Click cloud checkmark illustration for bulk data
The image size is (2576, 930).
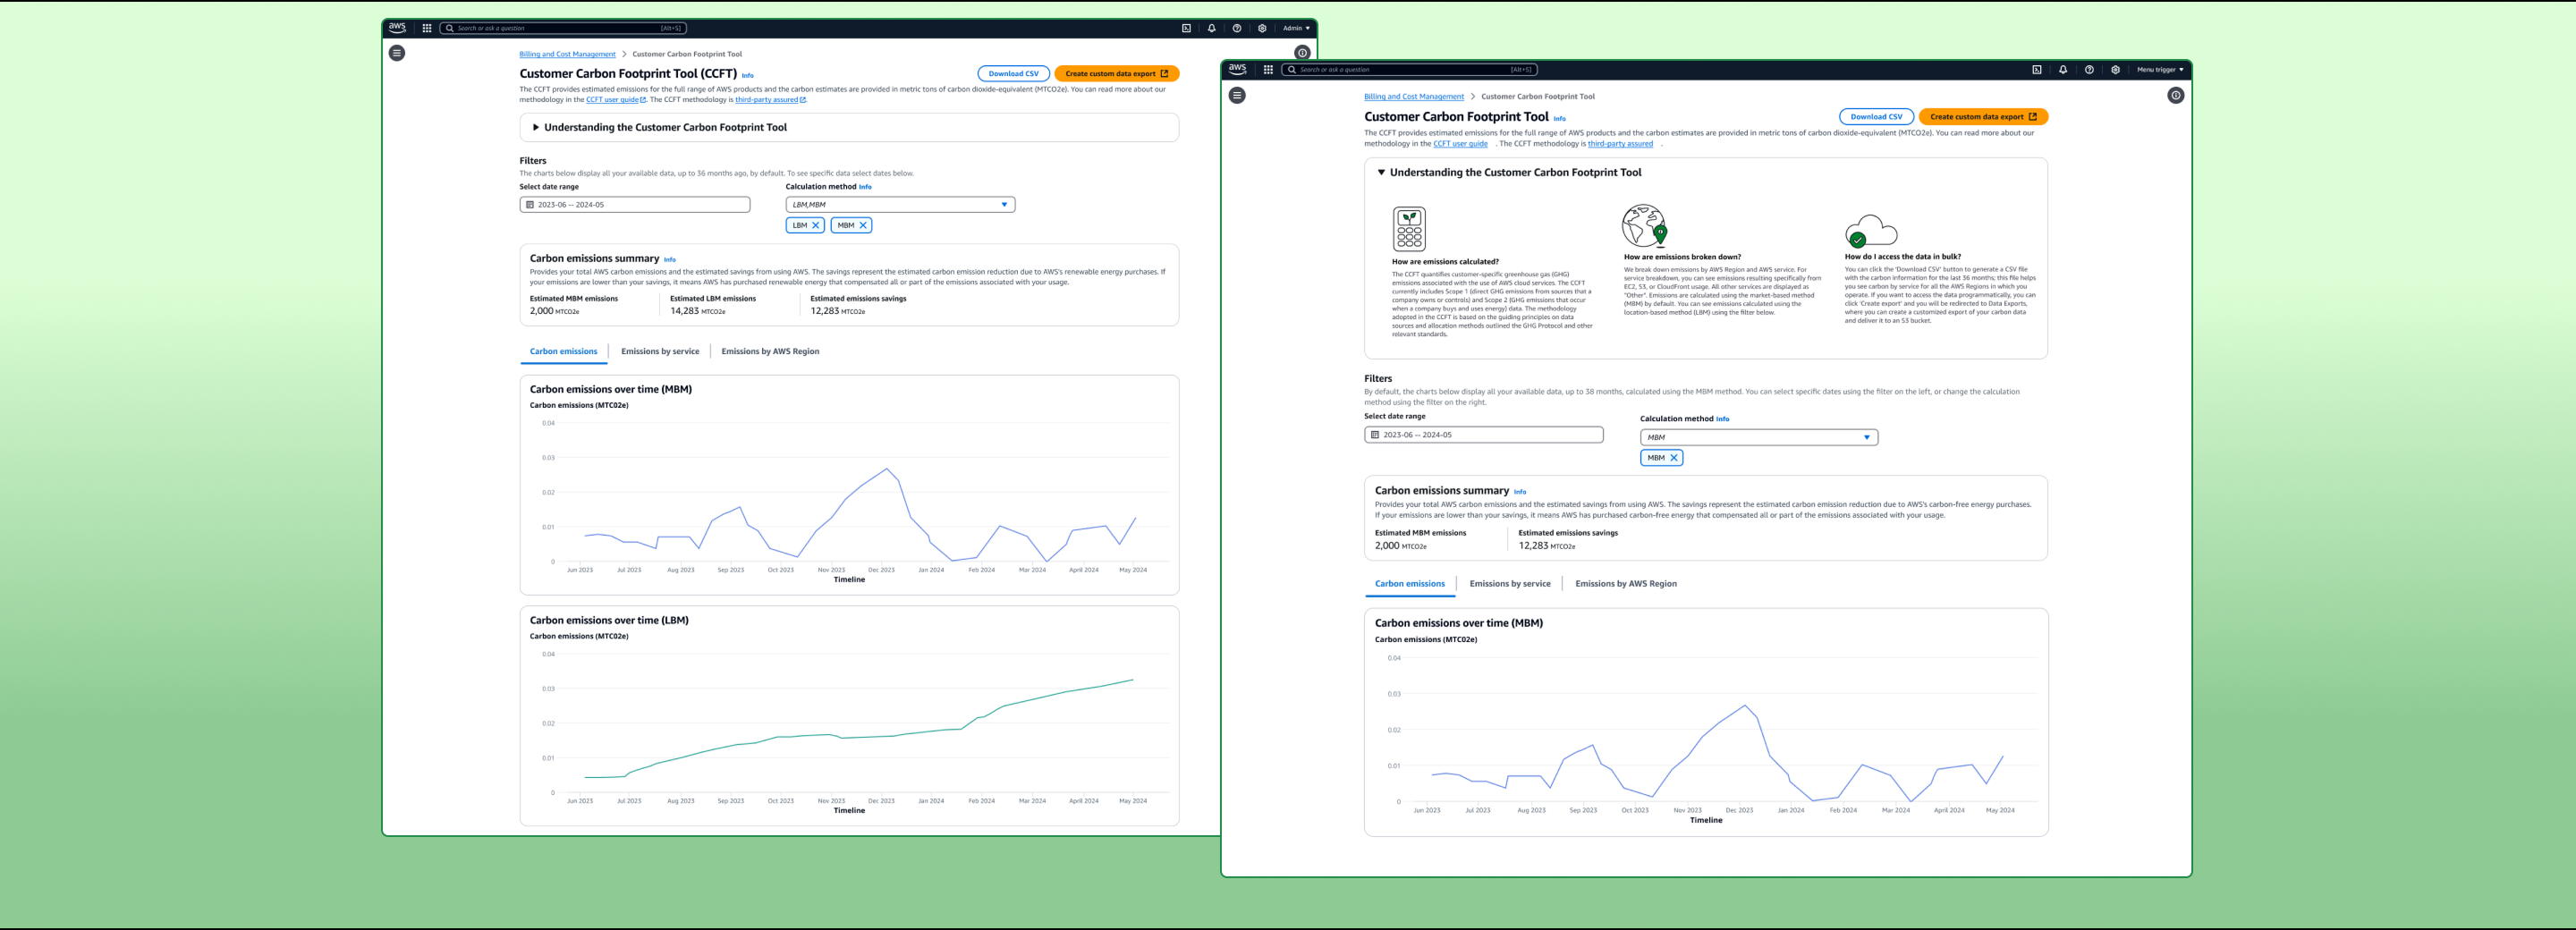coord(1870,231)
